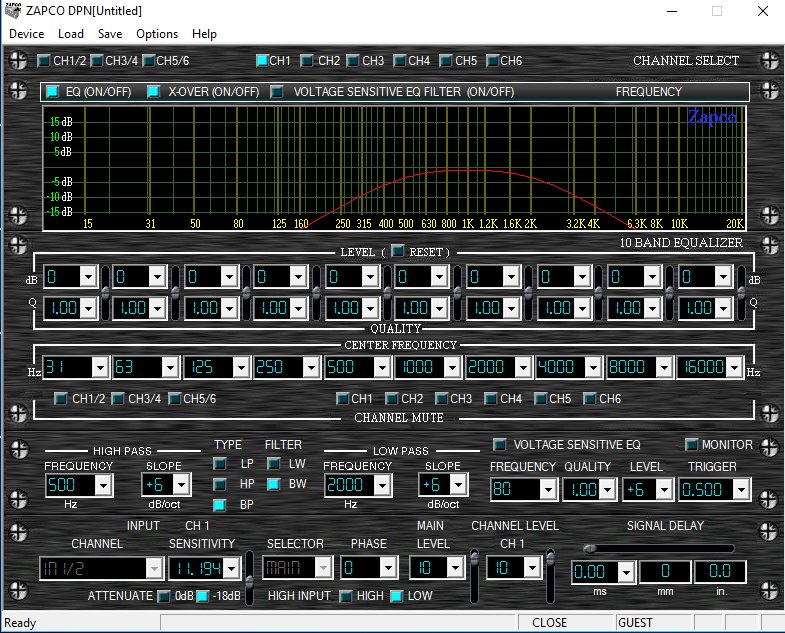Mute CH1/2 in channel mute section
Image resolution: width=785 pixels, height=633 pixels.
[x=60, y=399]
